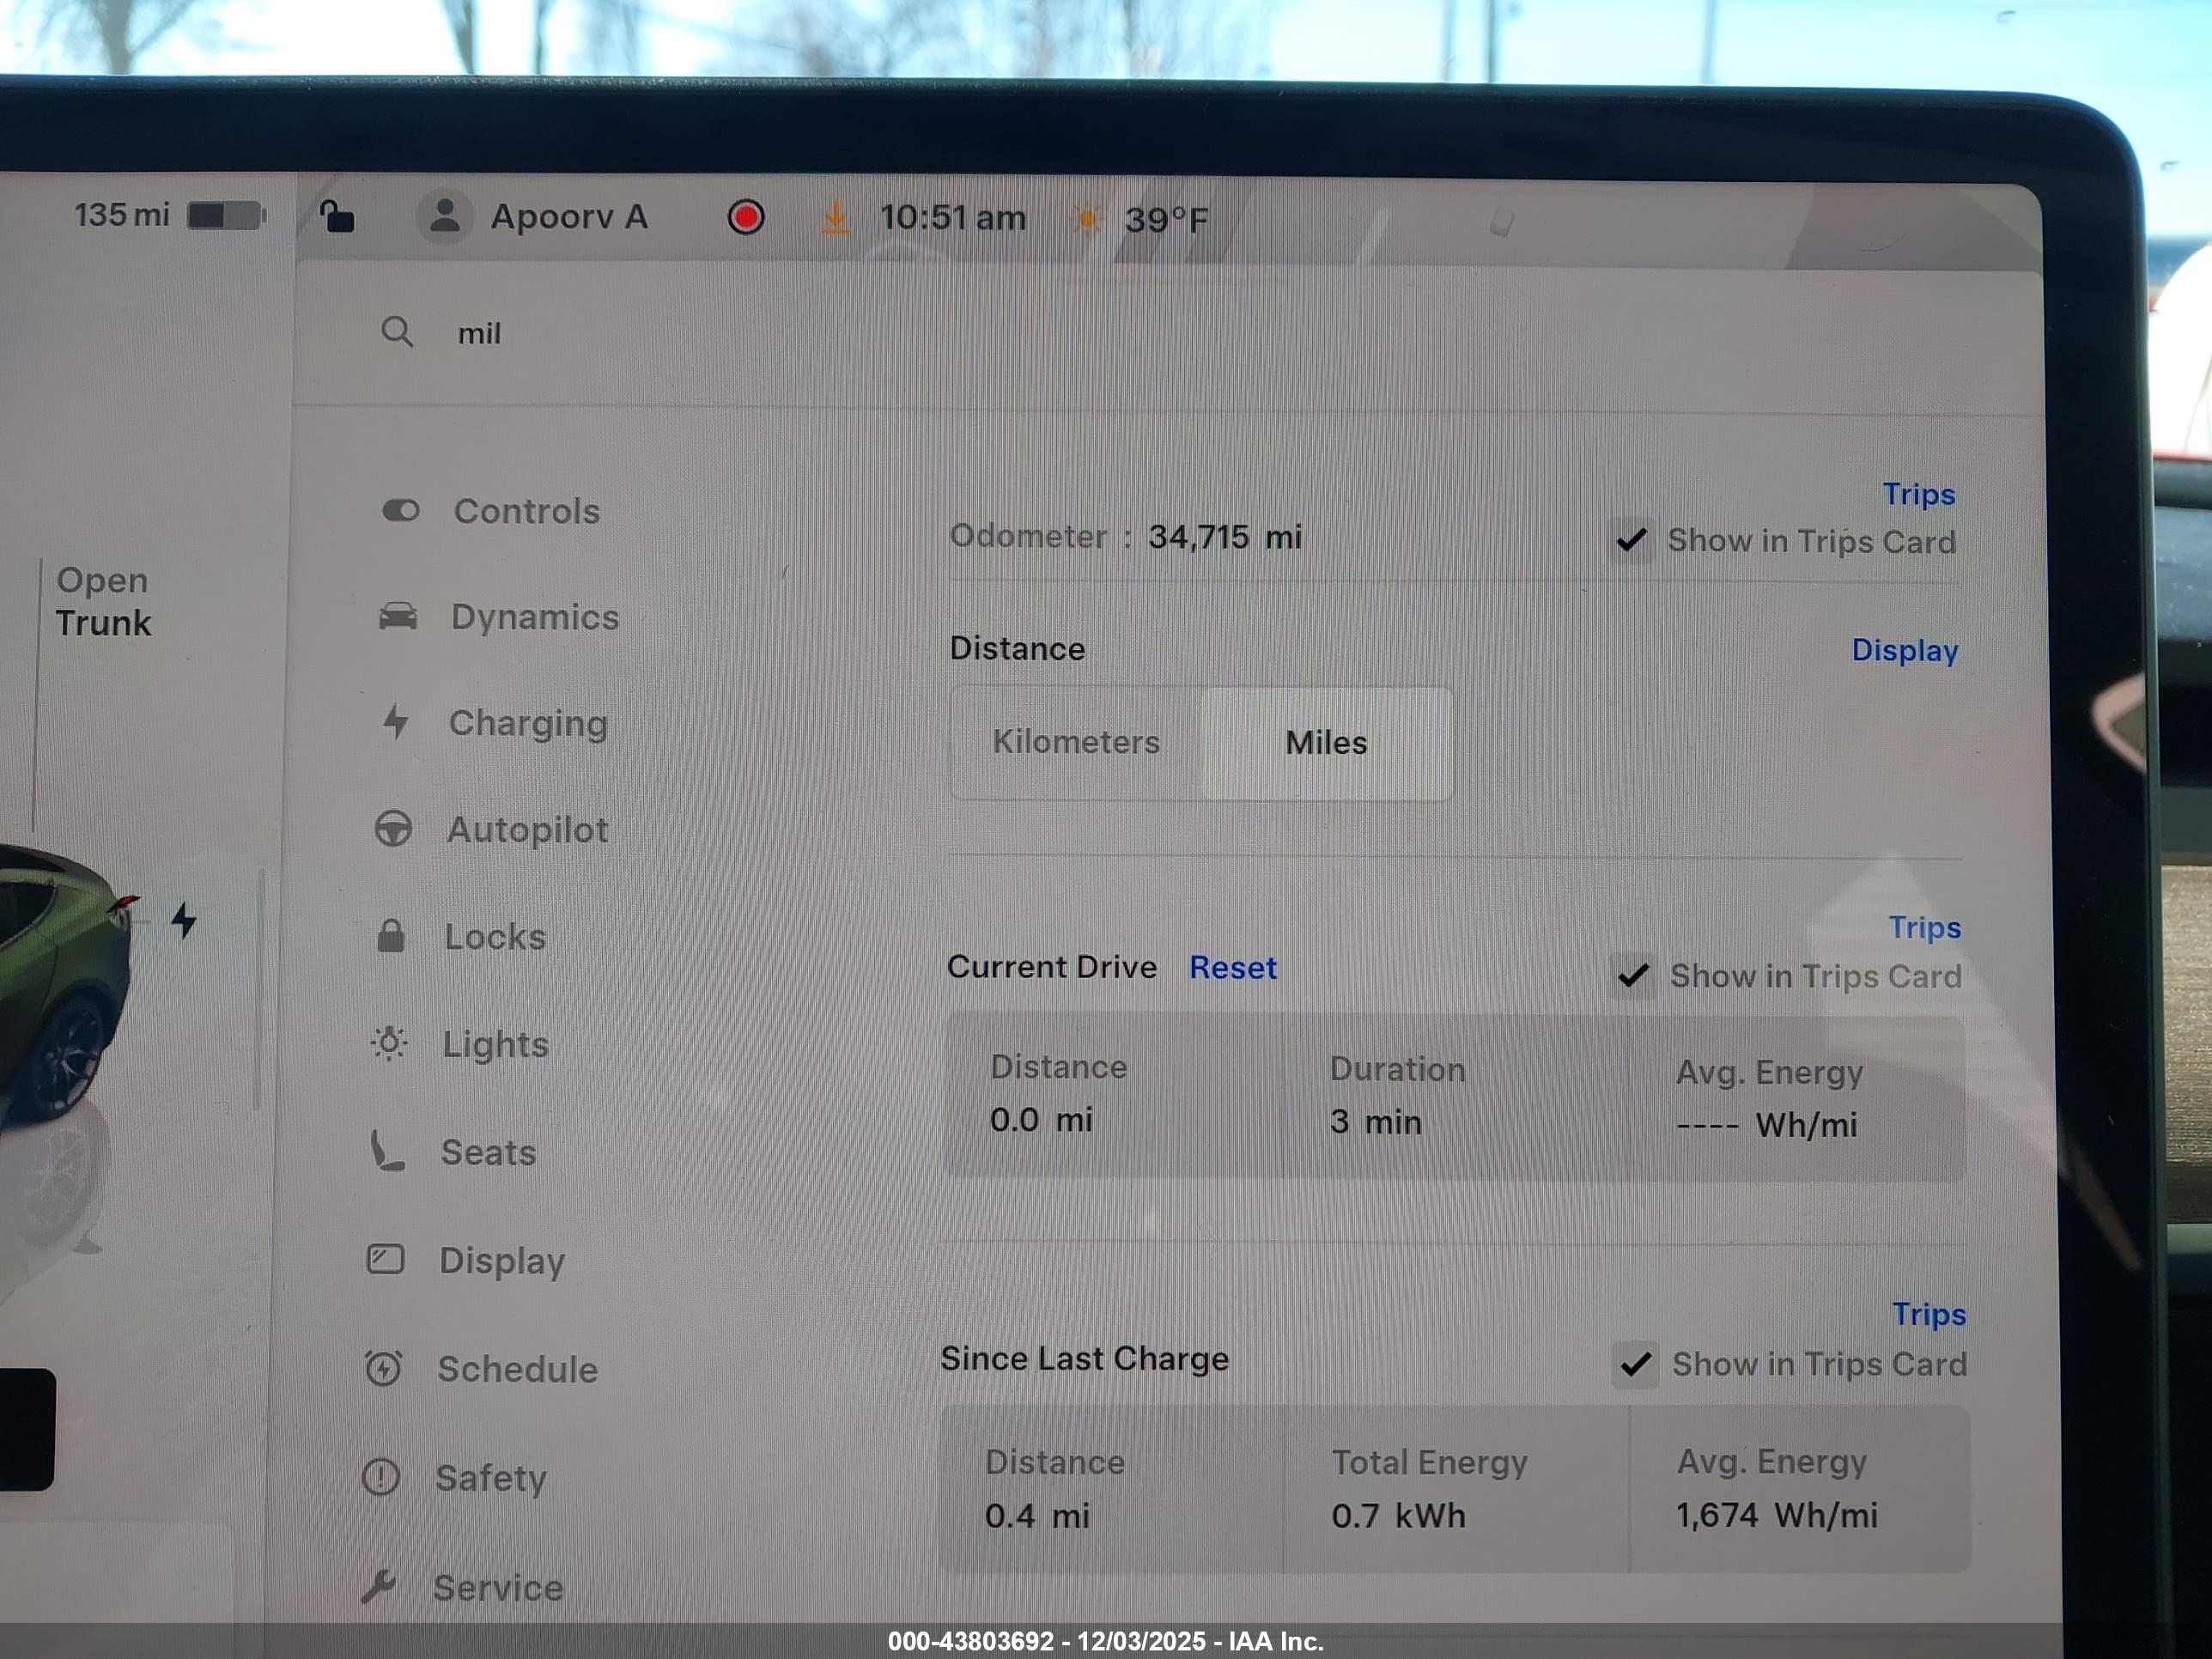Tap the Apoorv A profile name
Screen dimensions: 2212x1659
(x=569, y=216)
